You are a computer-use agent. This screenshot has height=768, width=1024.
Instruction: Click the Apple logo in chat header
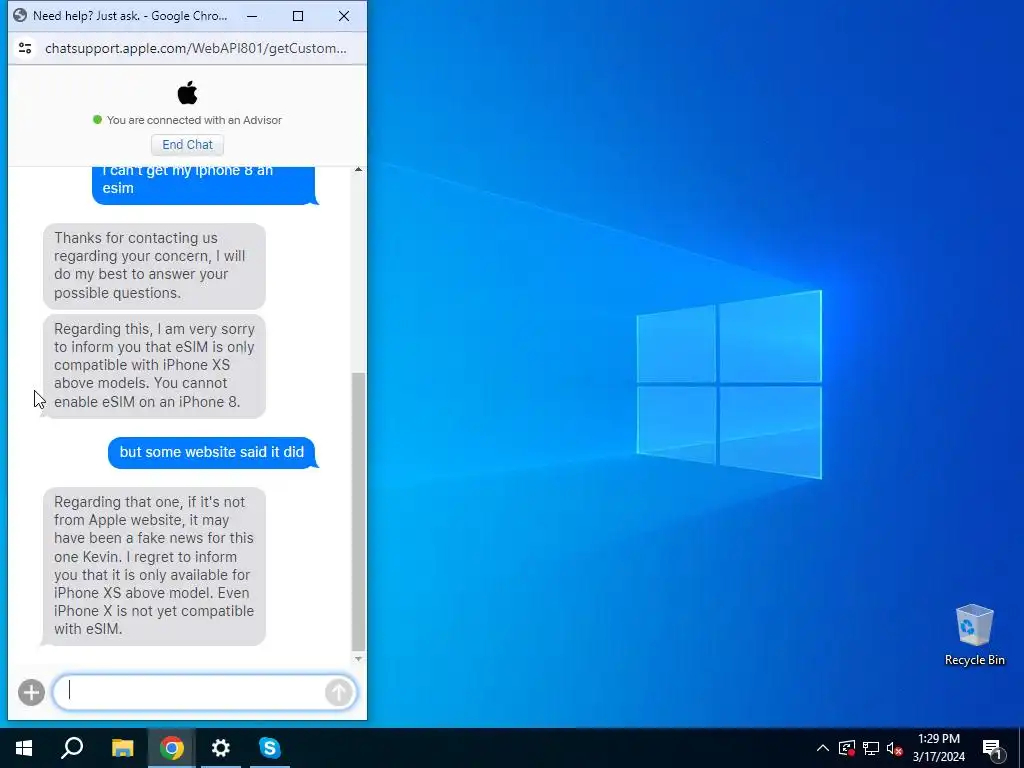pos(187,93)
